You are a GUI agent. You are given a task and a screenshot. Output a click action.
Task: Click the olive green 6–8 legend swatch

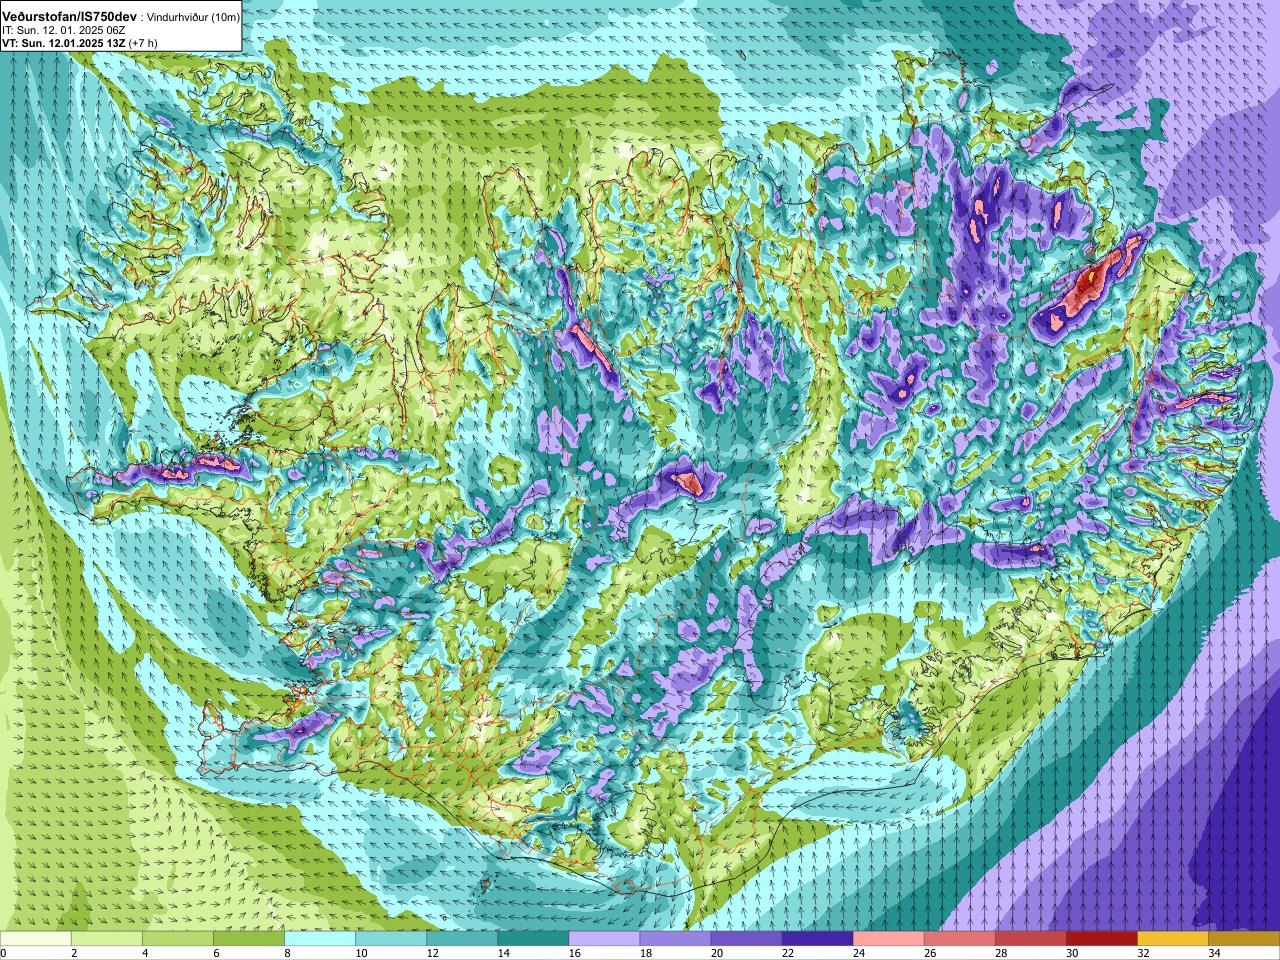pyautogui.click(x=249, y=939)
